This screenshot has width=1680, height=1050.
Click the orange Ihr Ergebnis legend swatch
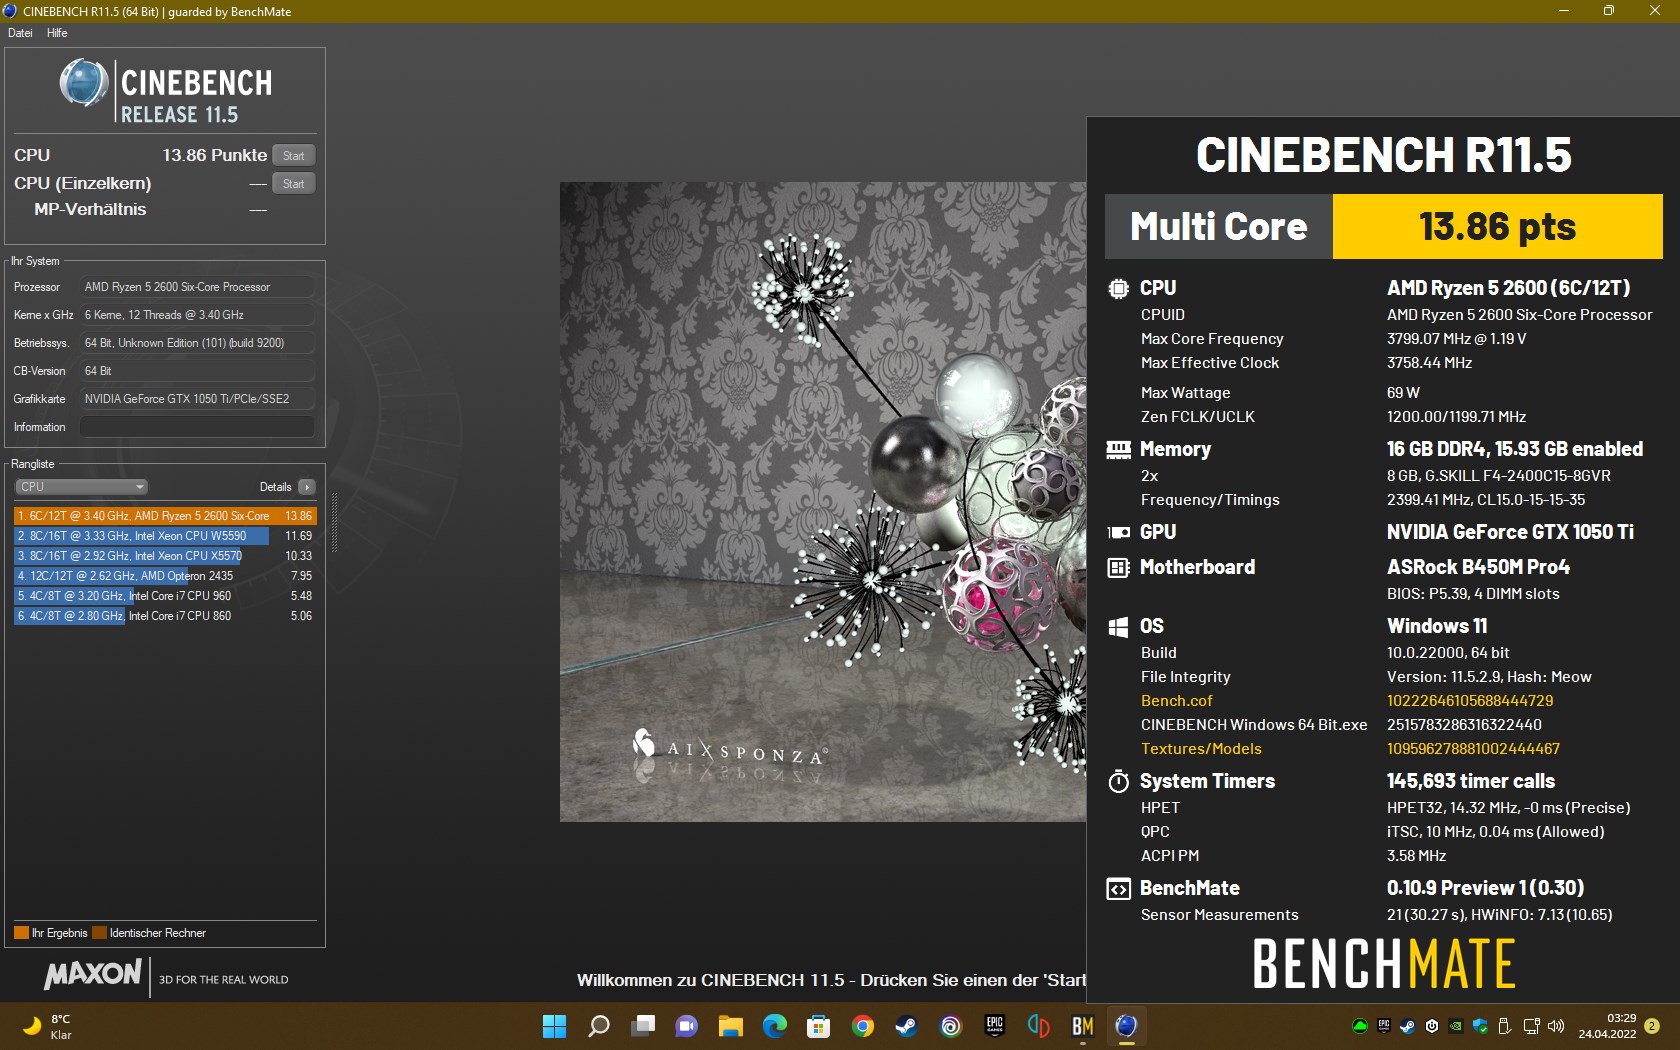click(21, 933)
